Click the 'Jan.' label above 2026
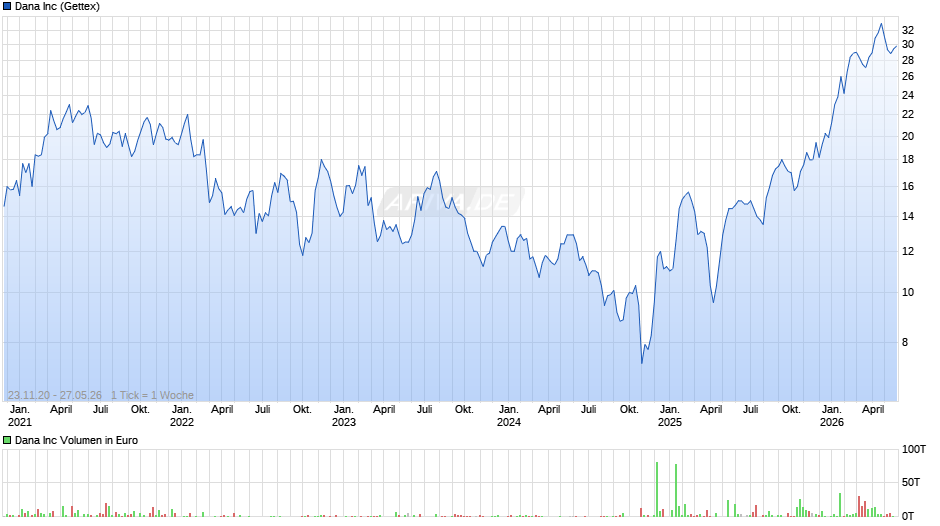The image size is (940, 526). 831,409
